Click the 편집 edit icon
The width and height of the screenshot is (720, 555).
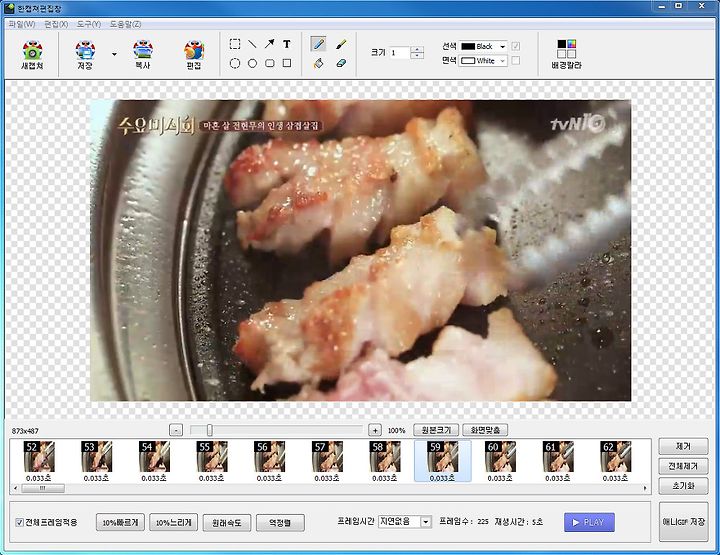coord(194,55)
